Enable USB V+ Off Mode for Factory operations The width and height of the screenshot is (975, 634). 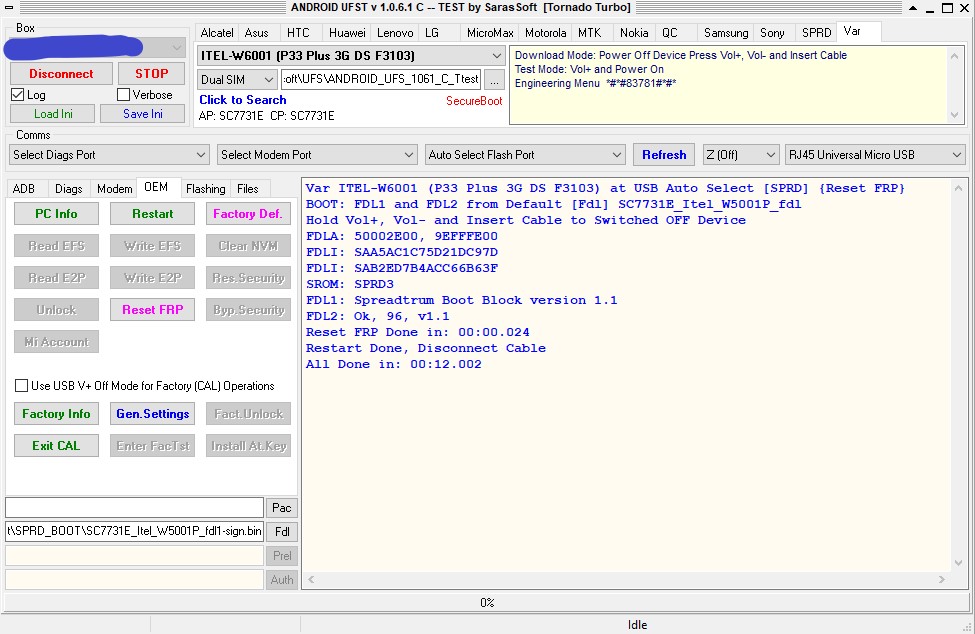(x=21, y=386)
